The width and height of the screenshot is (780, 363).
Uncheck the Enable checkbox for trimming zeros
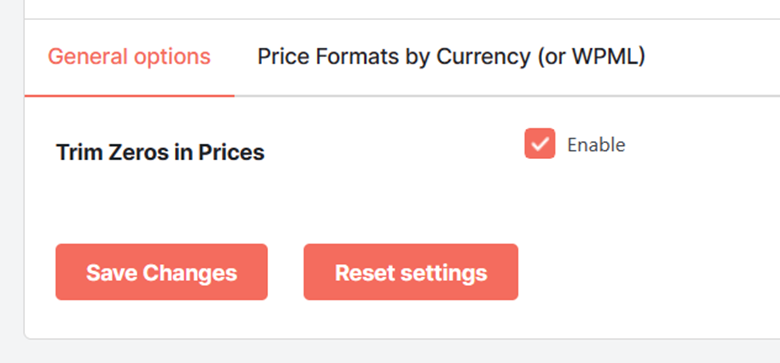click(540, 144)
